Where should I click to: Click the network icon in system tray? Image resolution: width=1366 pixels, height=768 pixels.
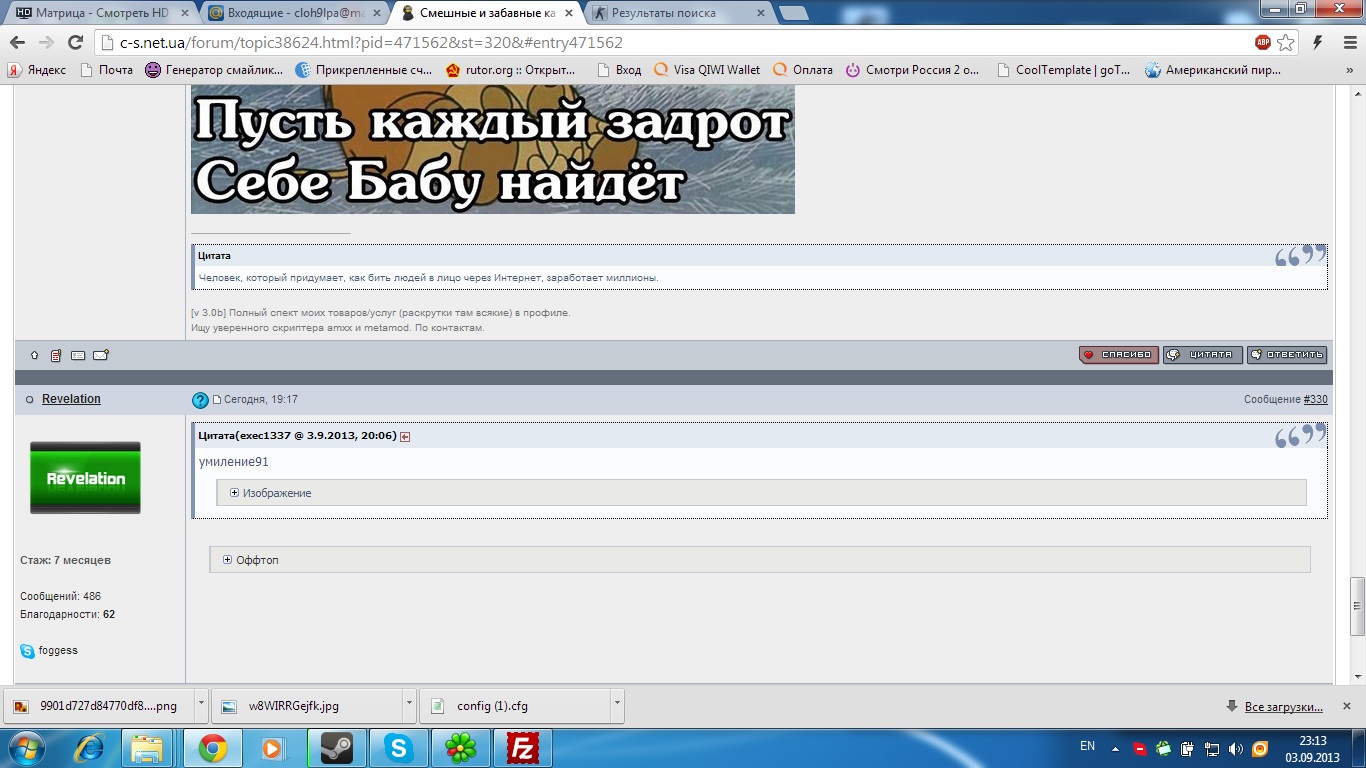click(1211, 748)
